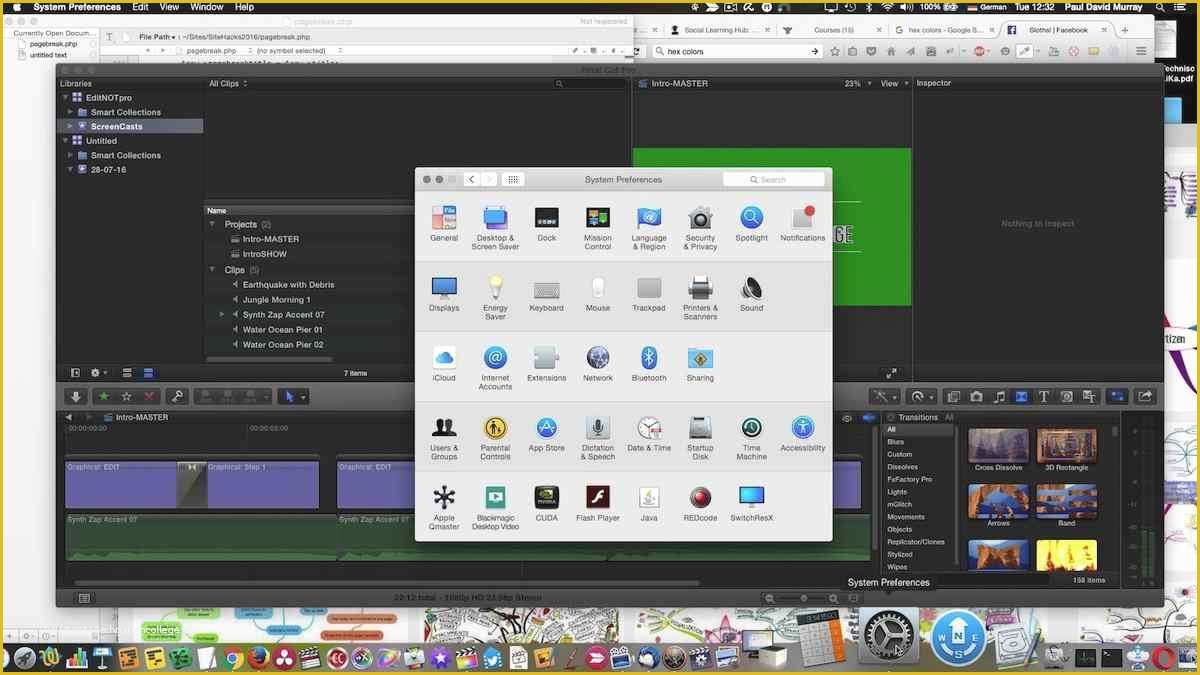1200x675 pixels.
Task: Open Final Cut photos browser camera icon
Action: coord(976,397)
